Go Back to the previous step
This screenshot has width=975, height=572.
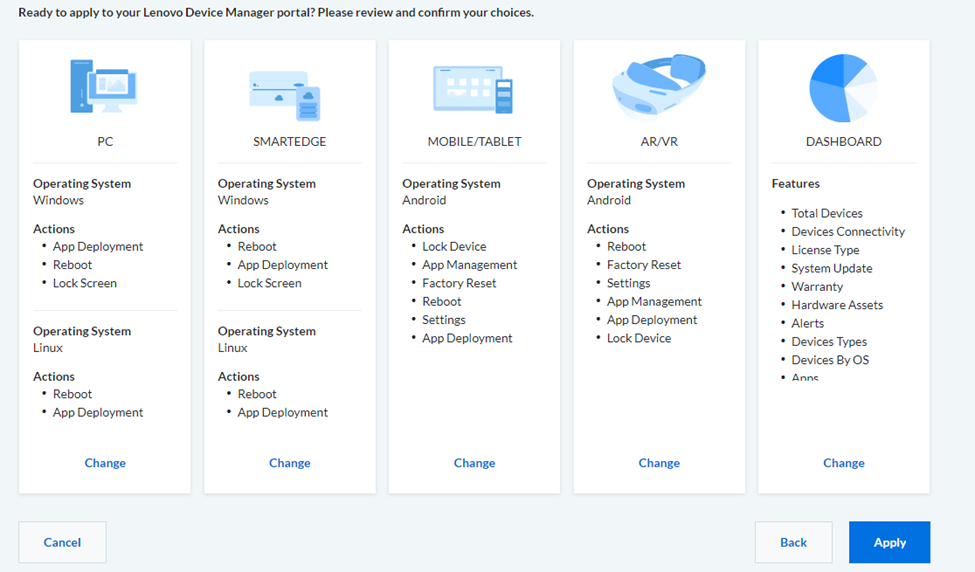pos(793,542)
